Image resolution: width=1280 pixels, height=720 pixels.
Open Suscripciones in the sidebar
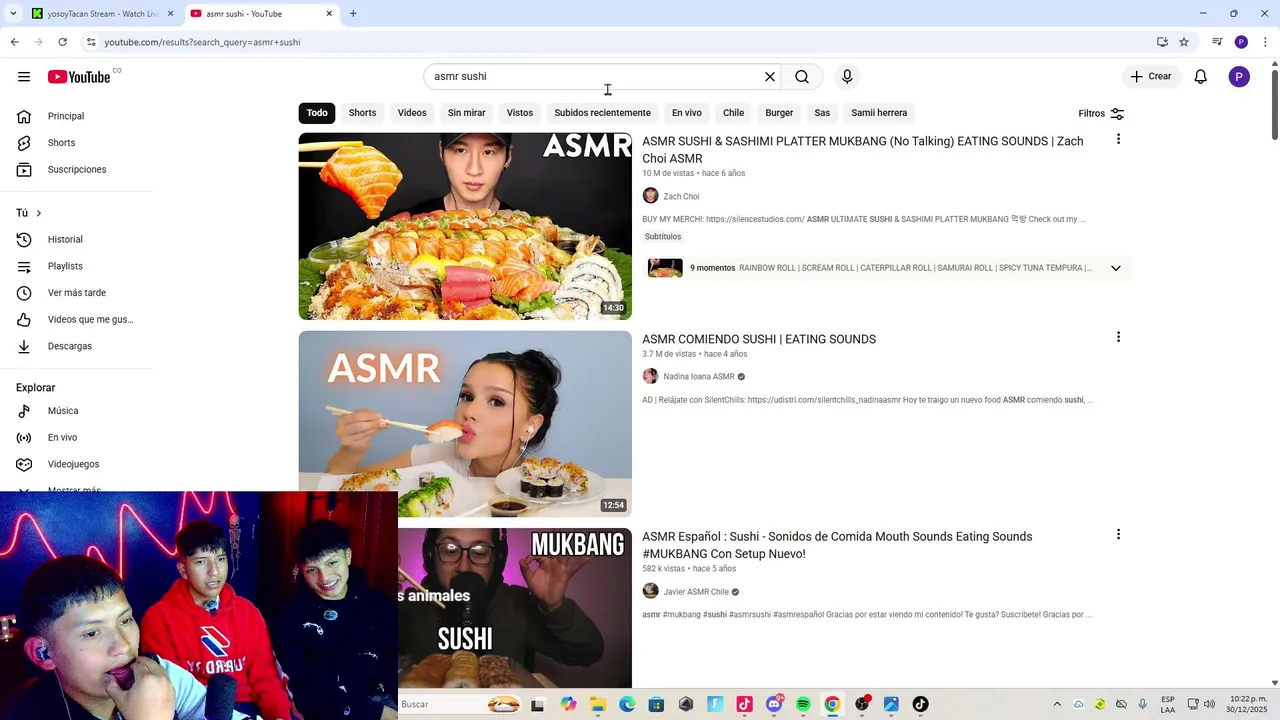coord(76,170)
